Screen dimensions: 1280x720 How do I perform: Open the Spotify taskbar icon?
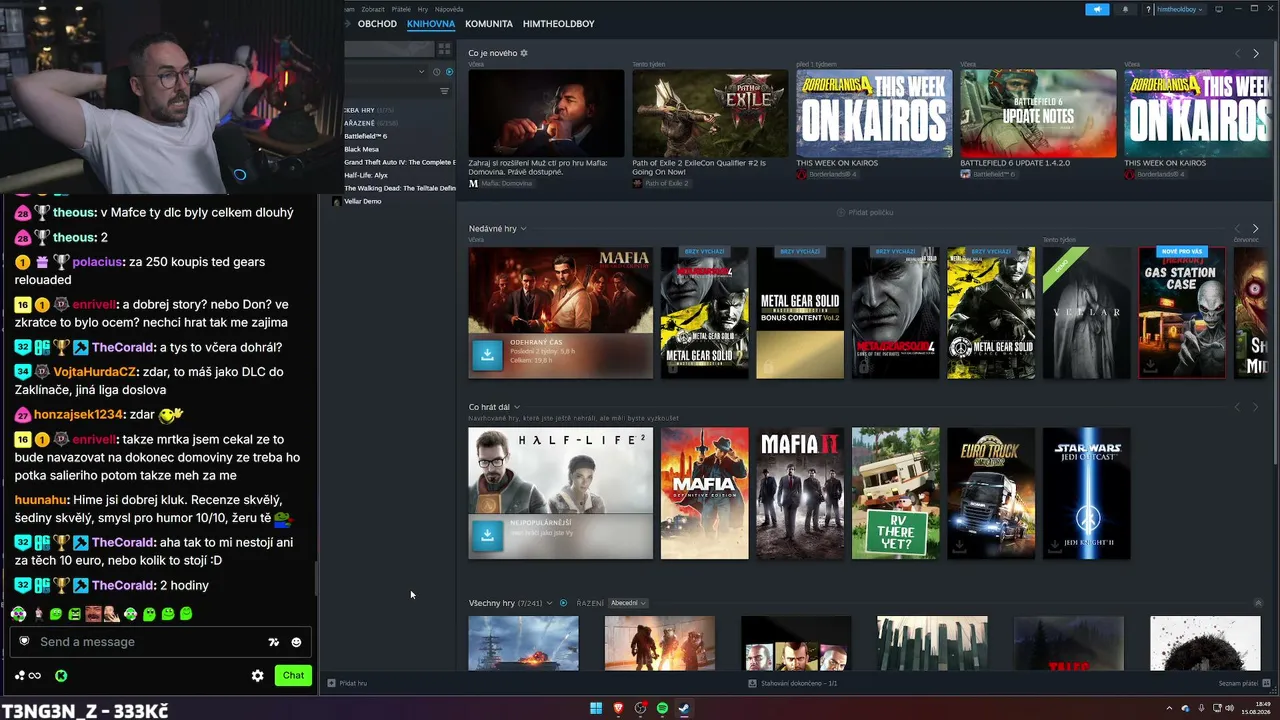pos(663,708)
